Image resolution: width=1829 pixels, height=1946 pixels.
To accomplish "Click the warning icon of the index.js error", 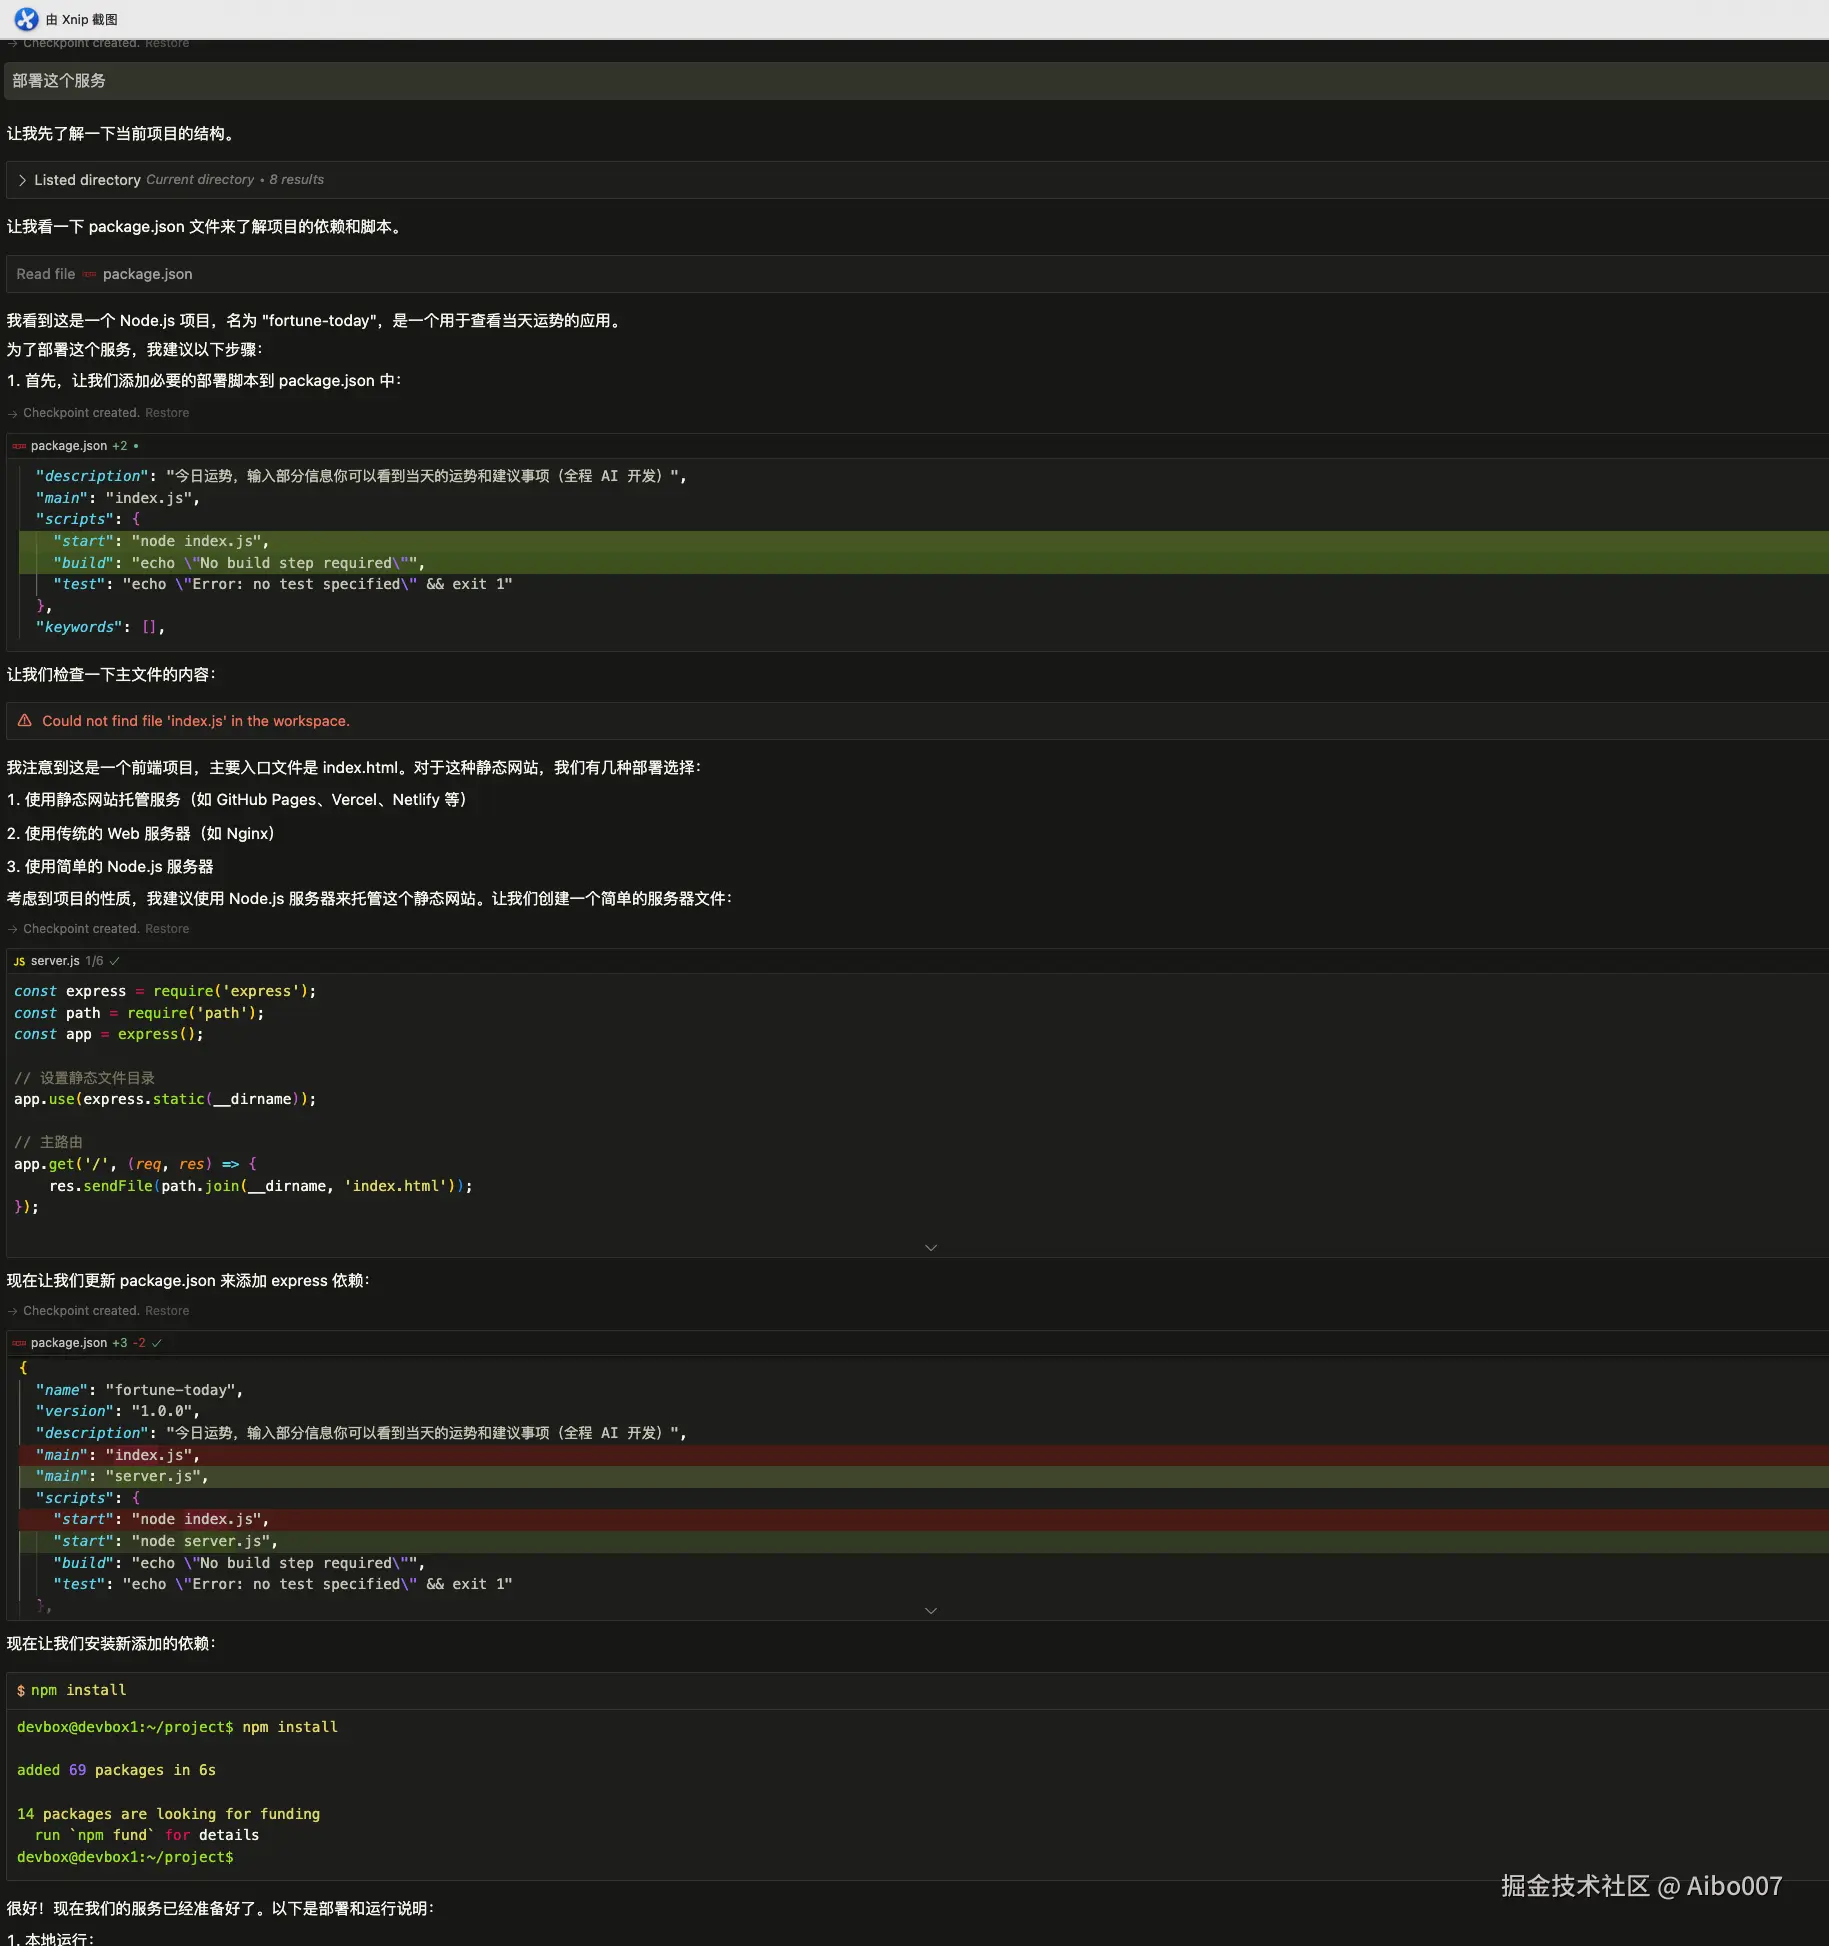I will [x=25, y=720].
